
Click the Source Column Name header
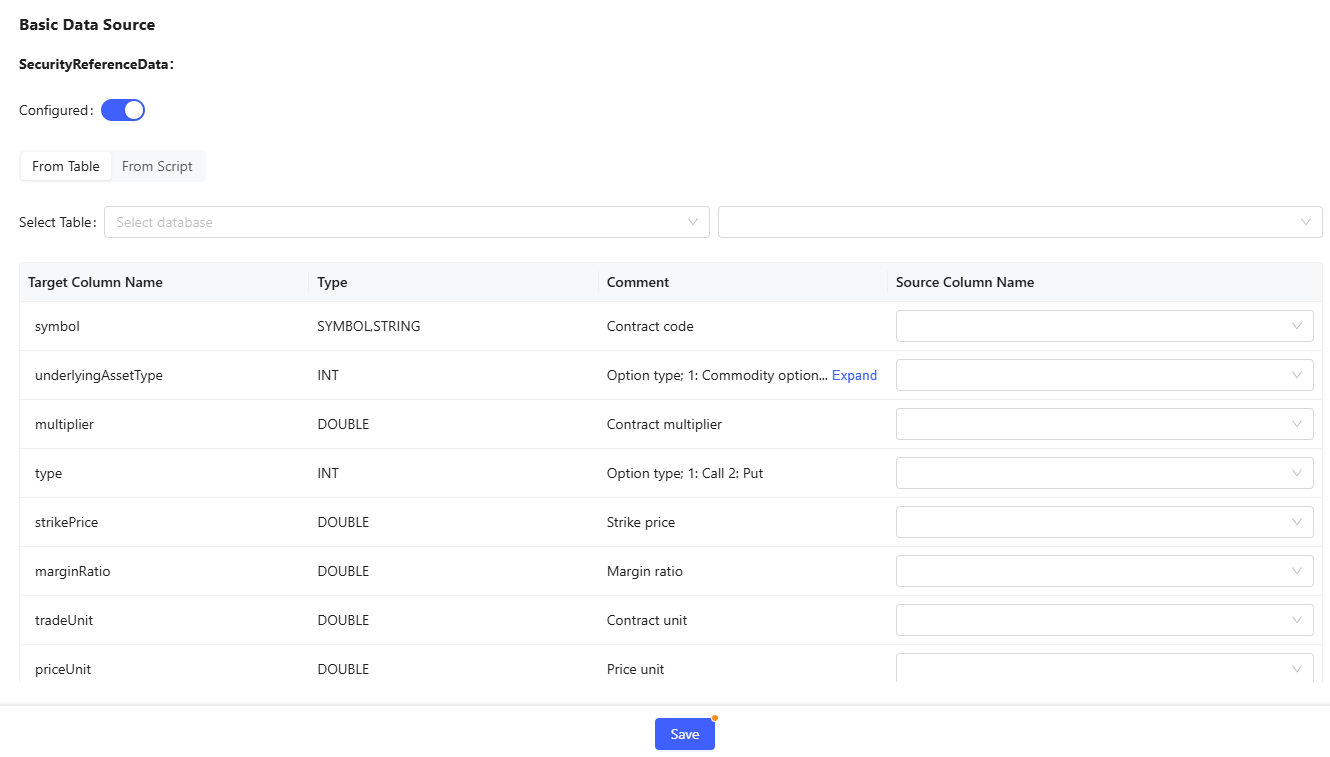click(965, 282)
